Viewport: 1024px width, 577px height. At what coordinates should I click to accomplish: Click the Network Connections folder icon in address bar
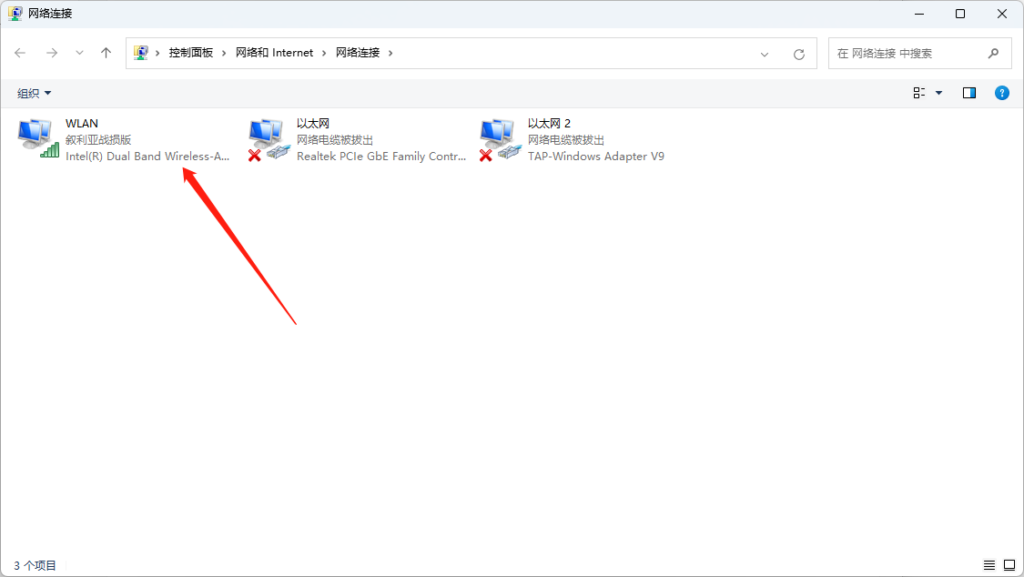pyautogui.click(x=142, y=52)
